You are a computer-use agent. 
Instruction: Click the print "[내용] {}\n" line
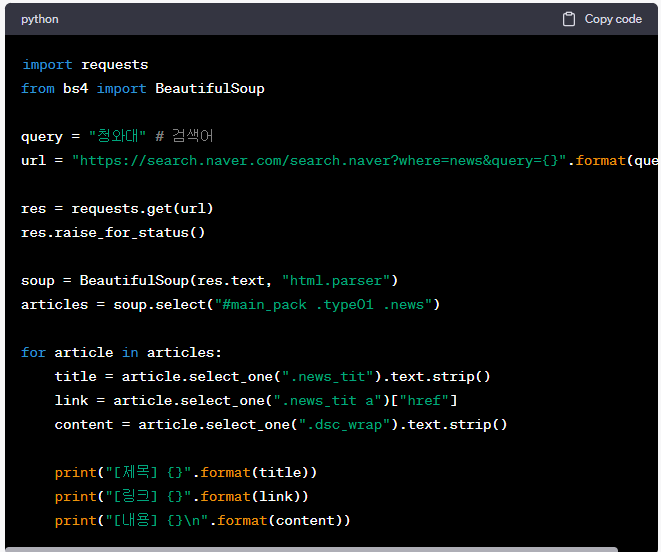coord(202,520)
